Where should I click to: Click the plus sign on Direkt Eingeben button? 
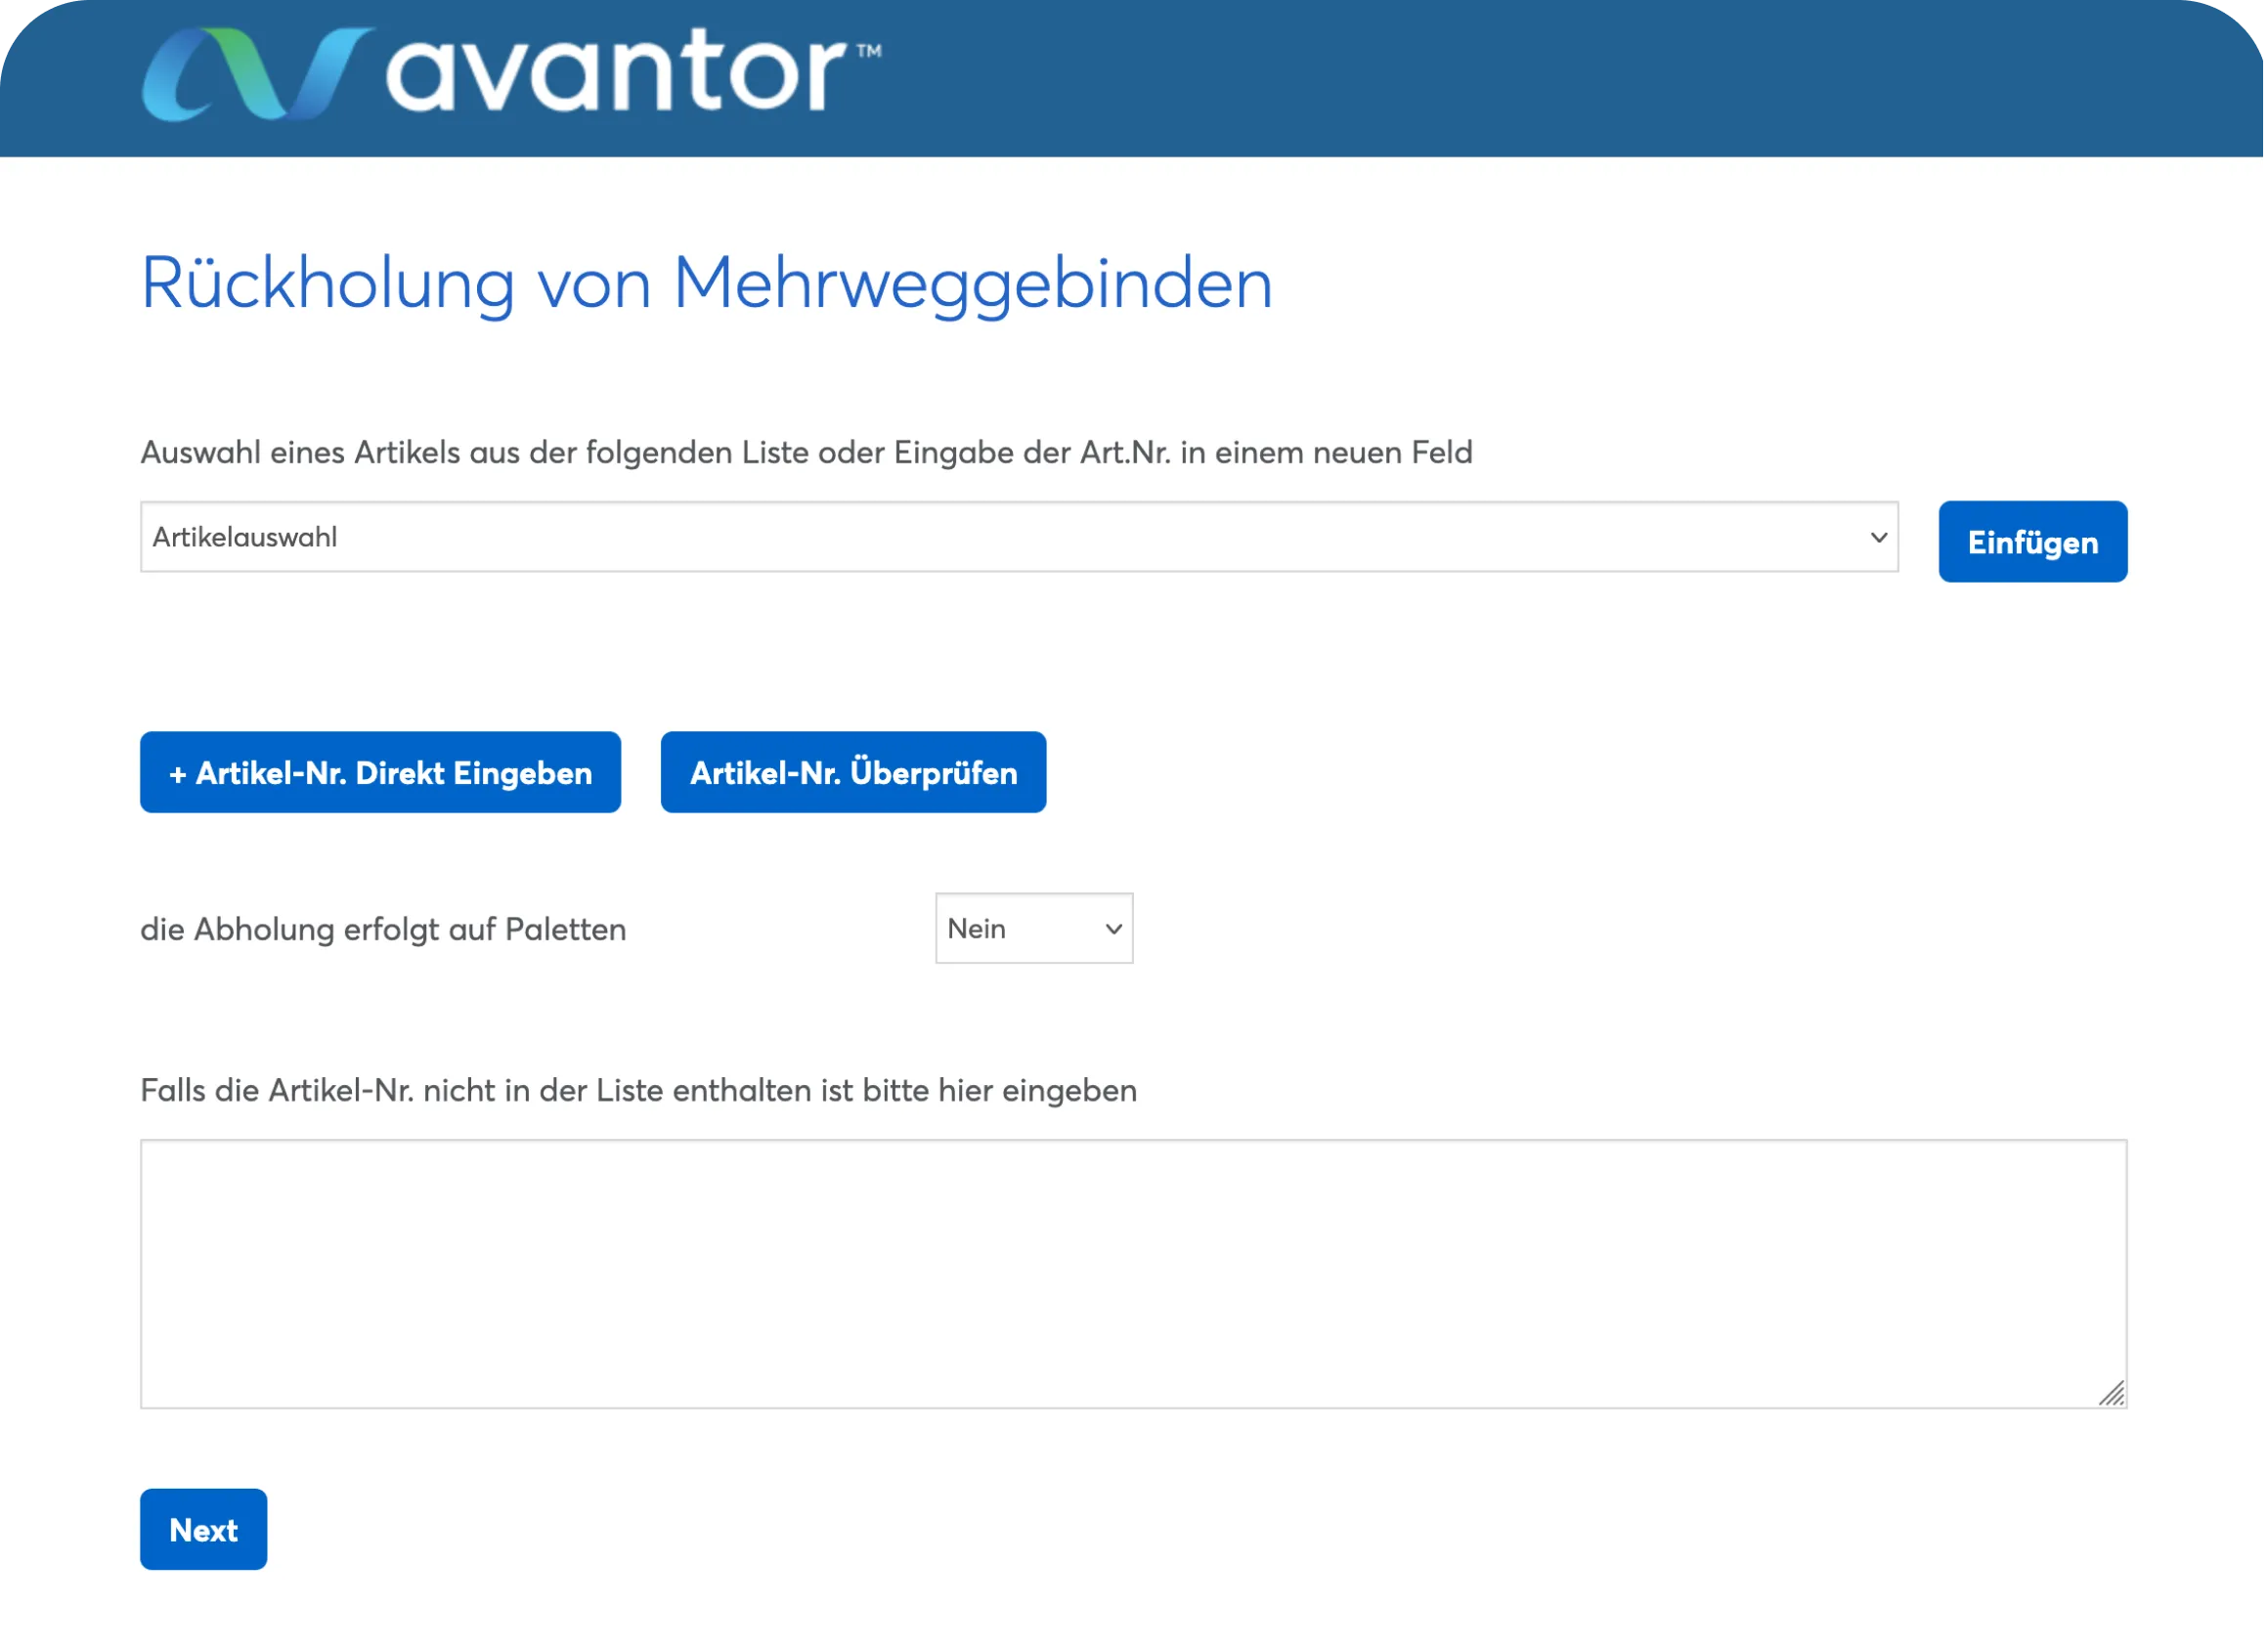[x=178, y=775]
